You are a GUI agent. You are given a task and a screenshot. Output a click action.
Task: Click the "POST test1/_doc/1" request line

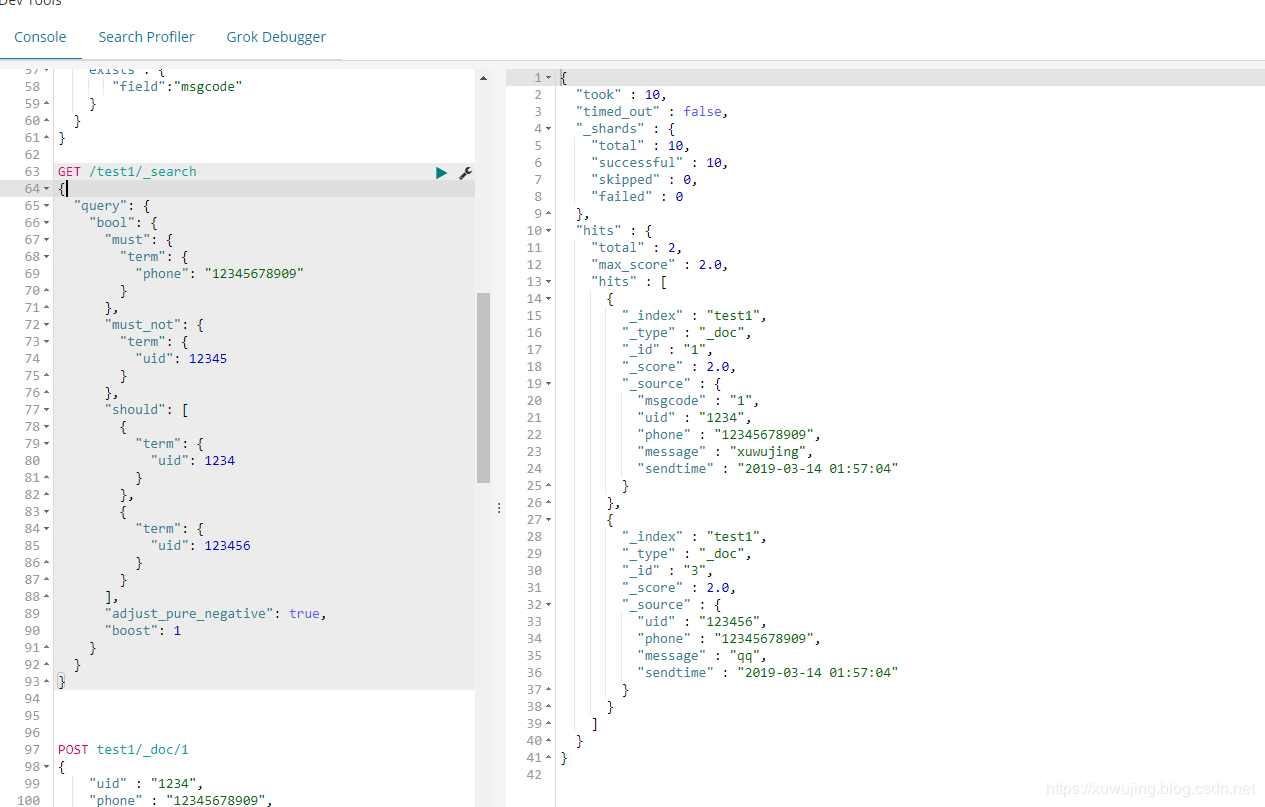pos(123,750)
